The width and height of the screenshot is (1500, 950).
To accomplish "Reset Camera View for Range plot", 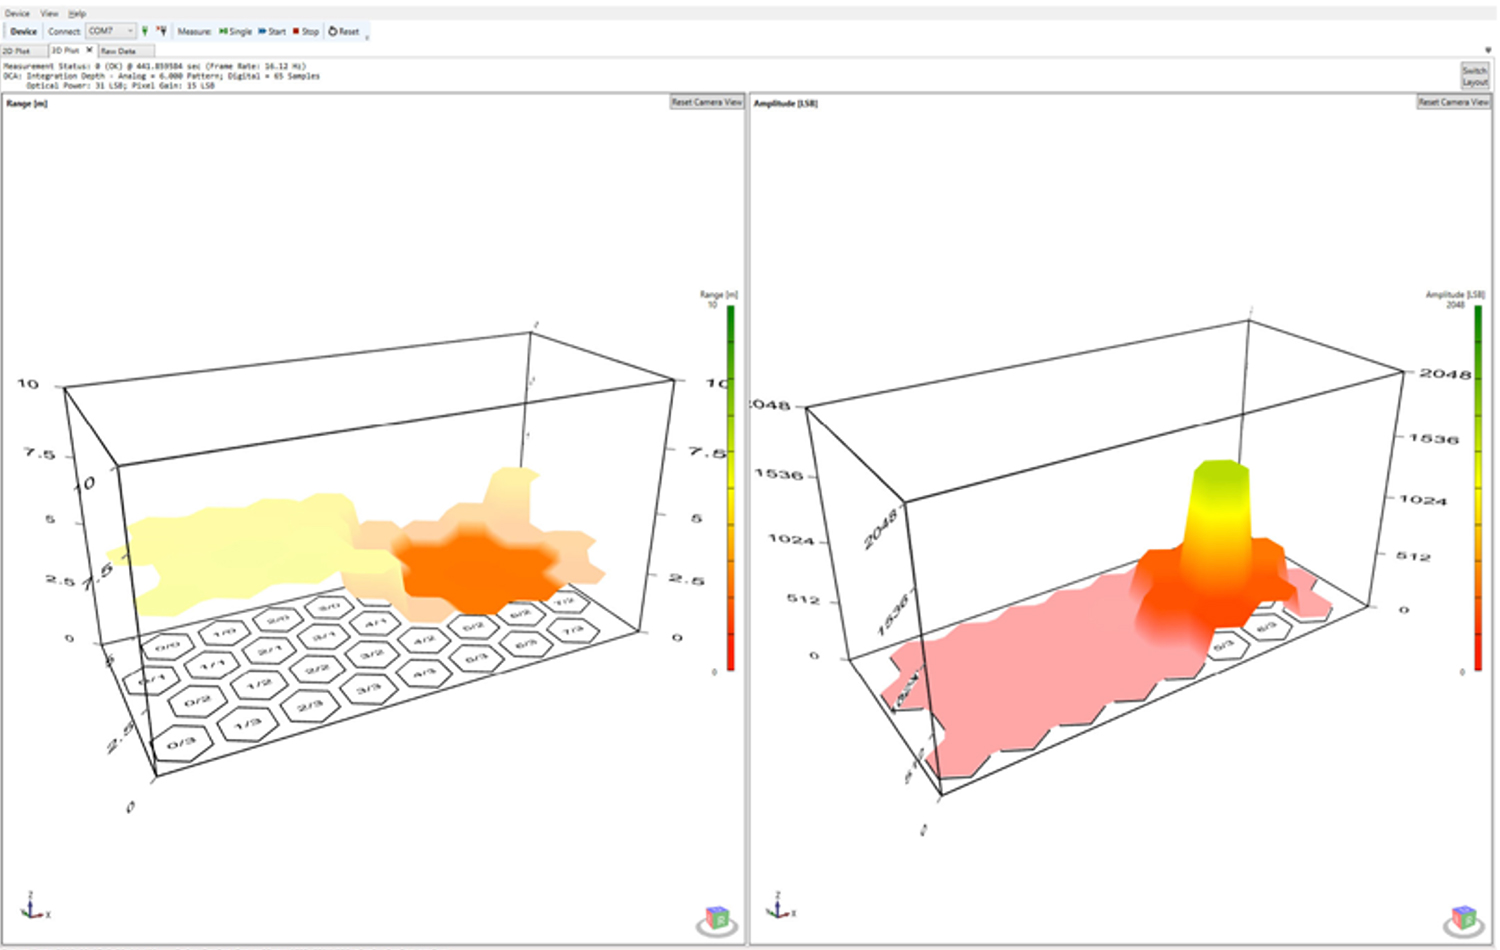I will [706, 102].
